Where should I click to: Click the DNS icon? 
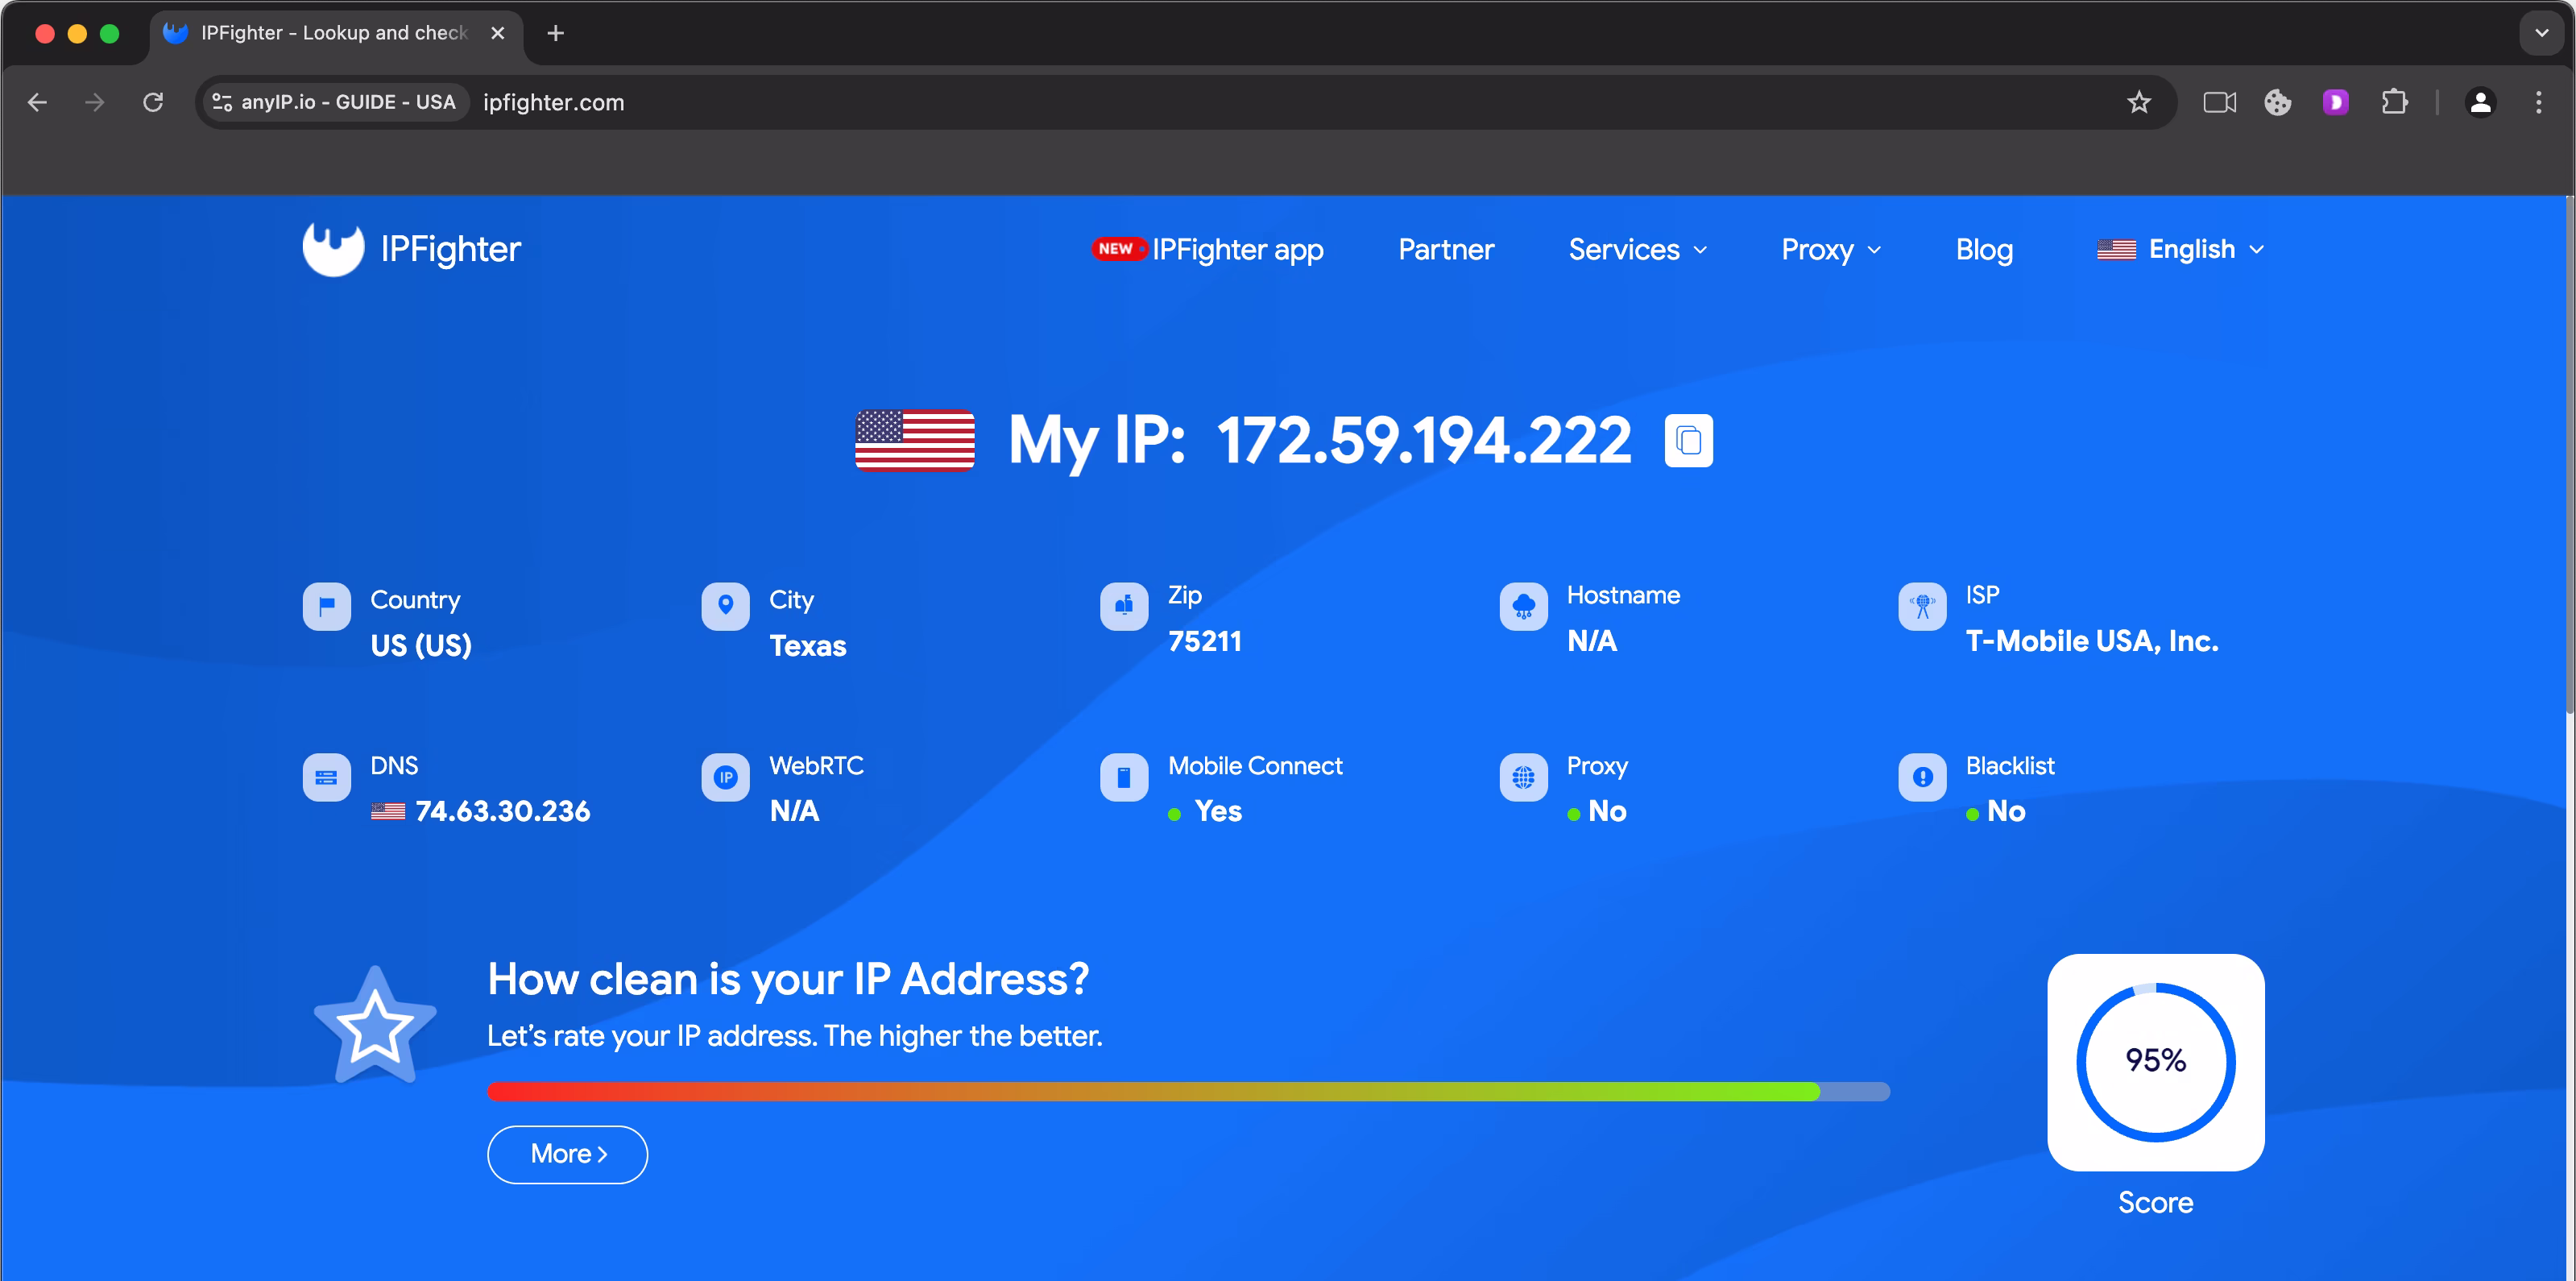coord(326,777)
